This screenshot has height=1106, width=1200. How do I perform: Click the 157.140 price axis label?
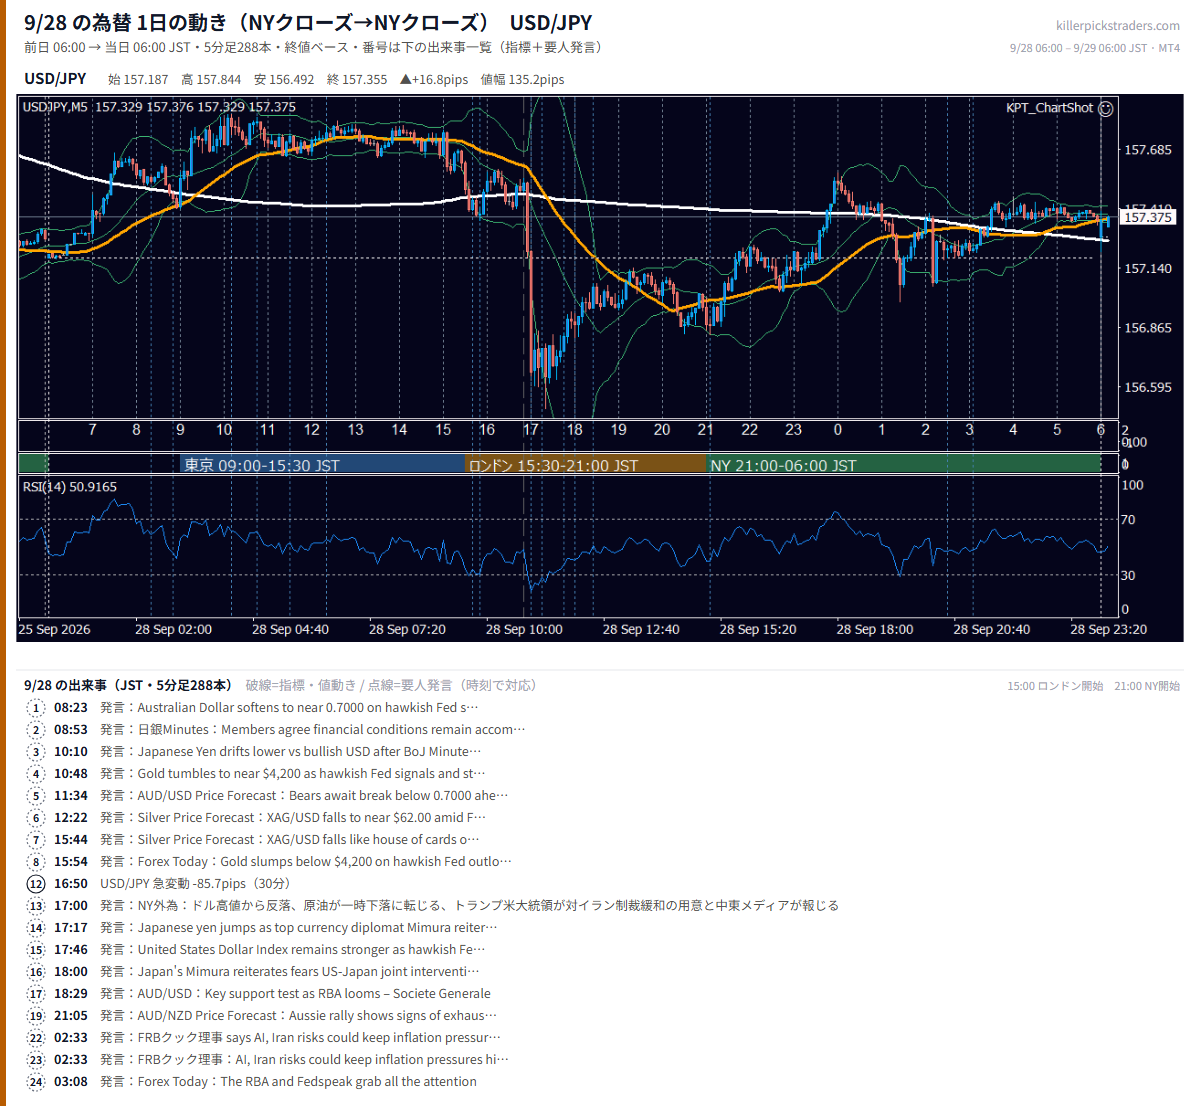1148,269
